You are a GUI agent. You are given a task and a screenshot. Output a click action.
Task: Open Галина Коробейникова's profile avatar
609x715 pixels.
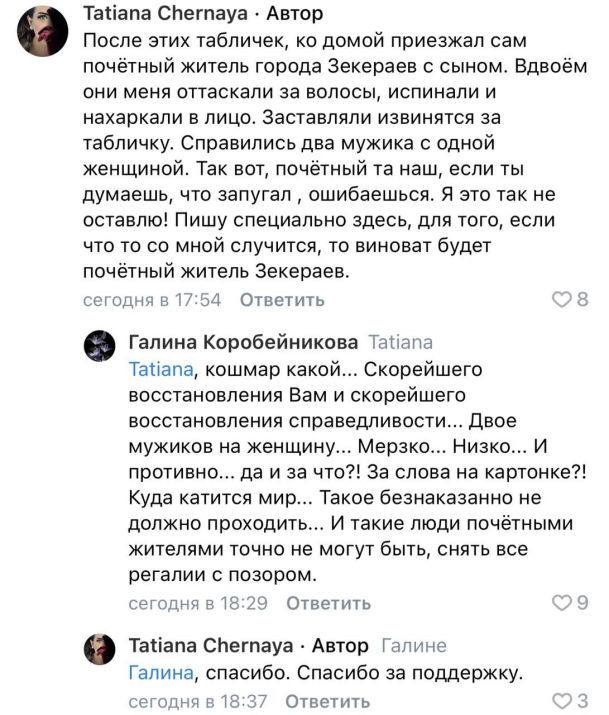click(x=101, y=347)
